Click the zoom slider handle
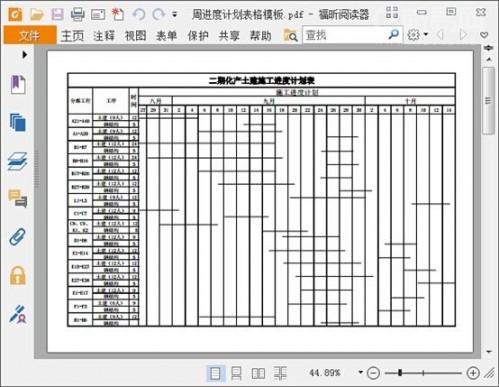 click(x=400, y=373)
